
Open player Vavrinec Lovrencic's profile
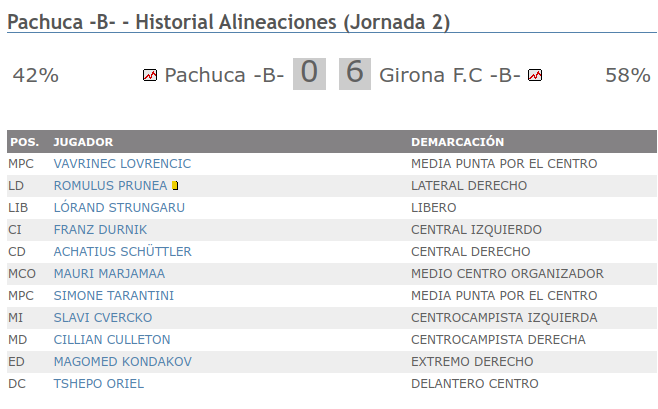122,164
